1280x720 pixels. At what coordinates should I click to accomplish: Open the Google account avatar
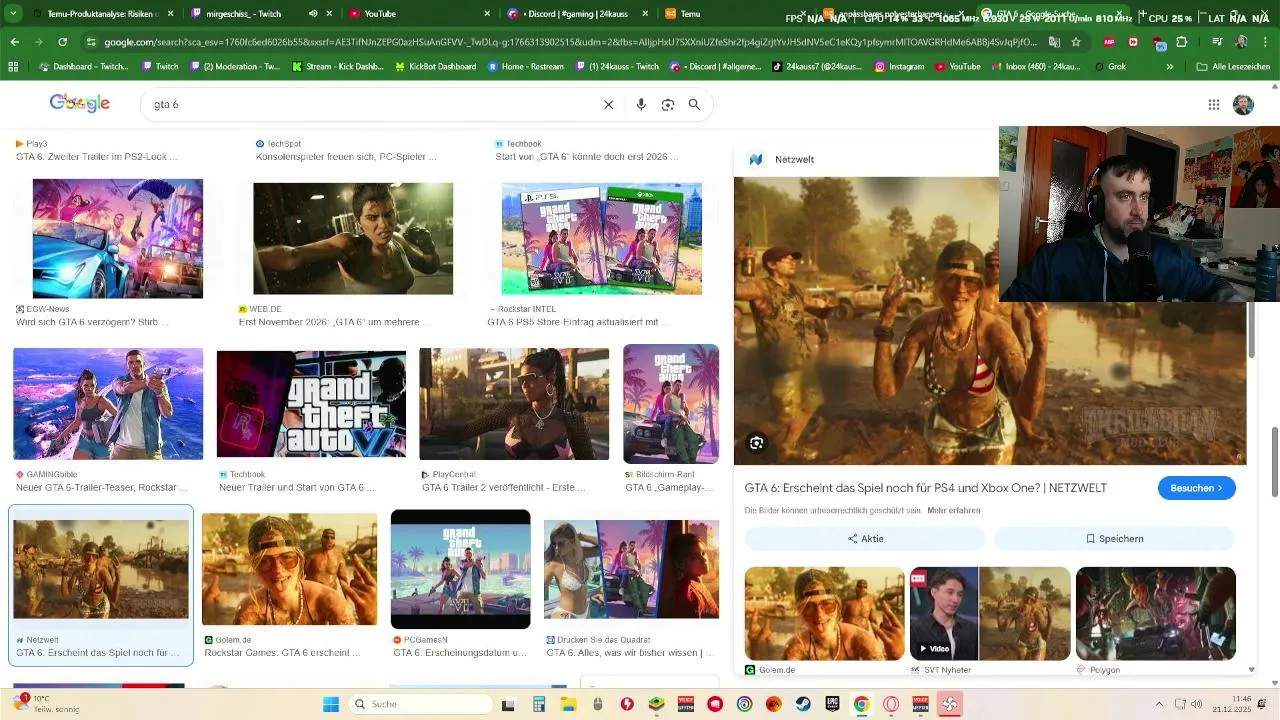(1243, 105)
